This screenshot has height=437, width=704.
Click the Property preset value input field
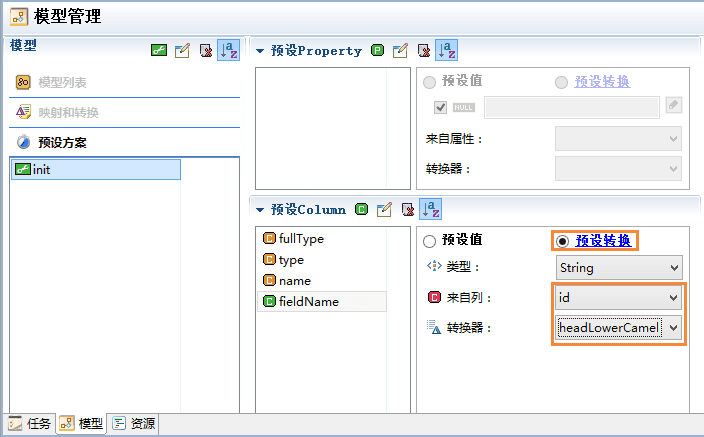572,107
